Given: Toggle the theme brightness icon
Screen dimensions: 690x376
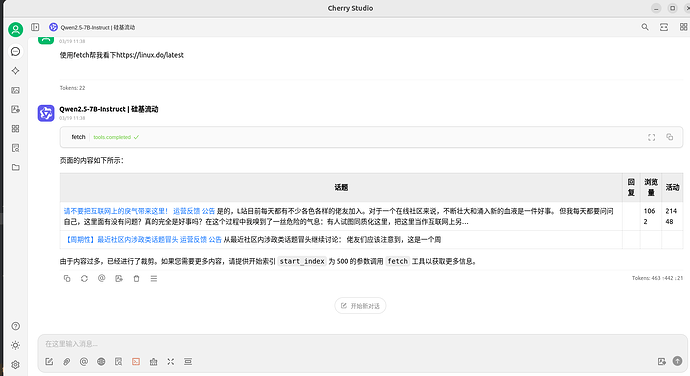Looking at the screenshot, I should coord(15,345).
